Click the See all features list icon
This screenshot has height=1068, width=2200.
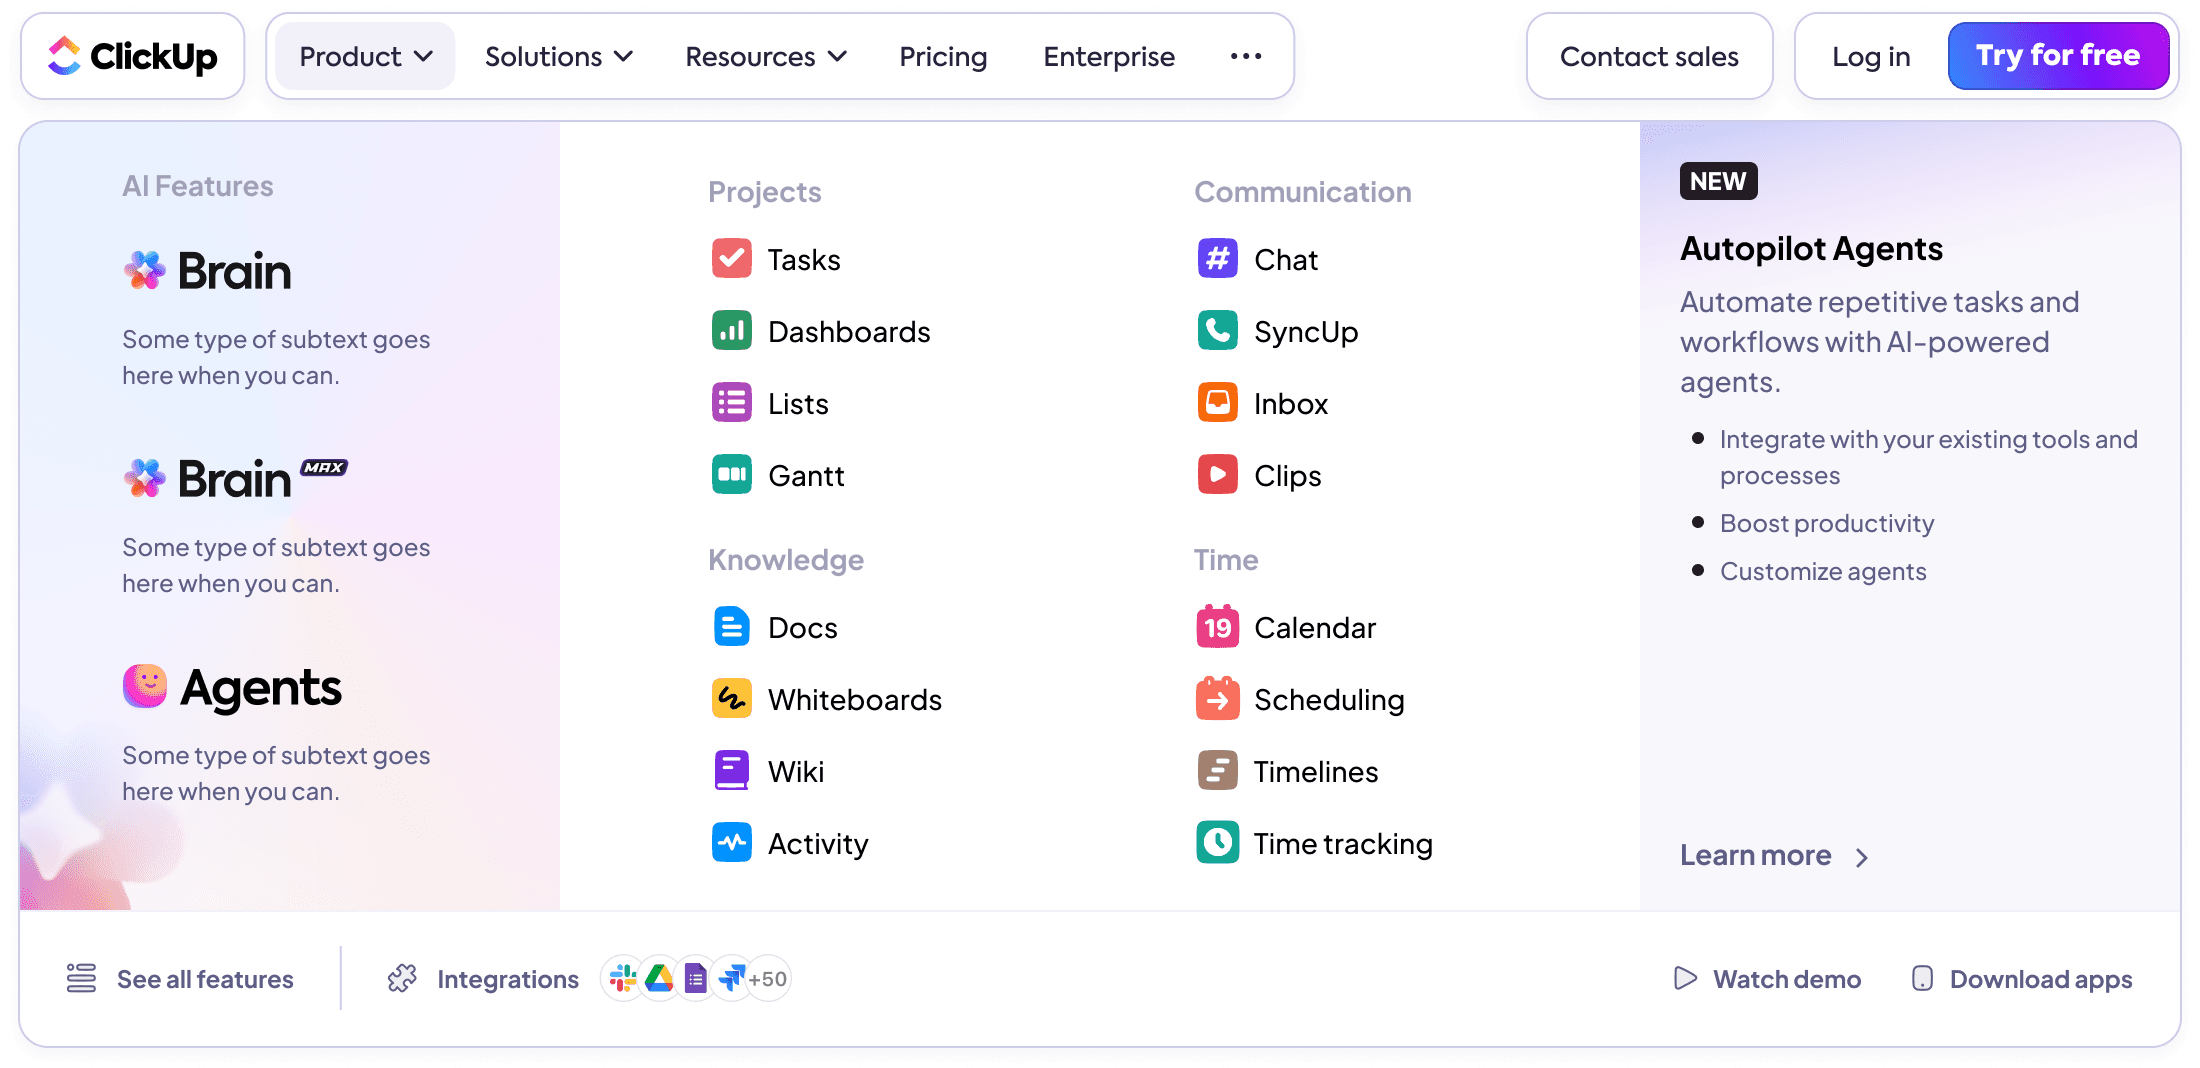pos(82,978)
